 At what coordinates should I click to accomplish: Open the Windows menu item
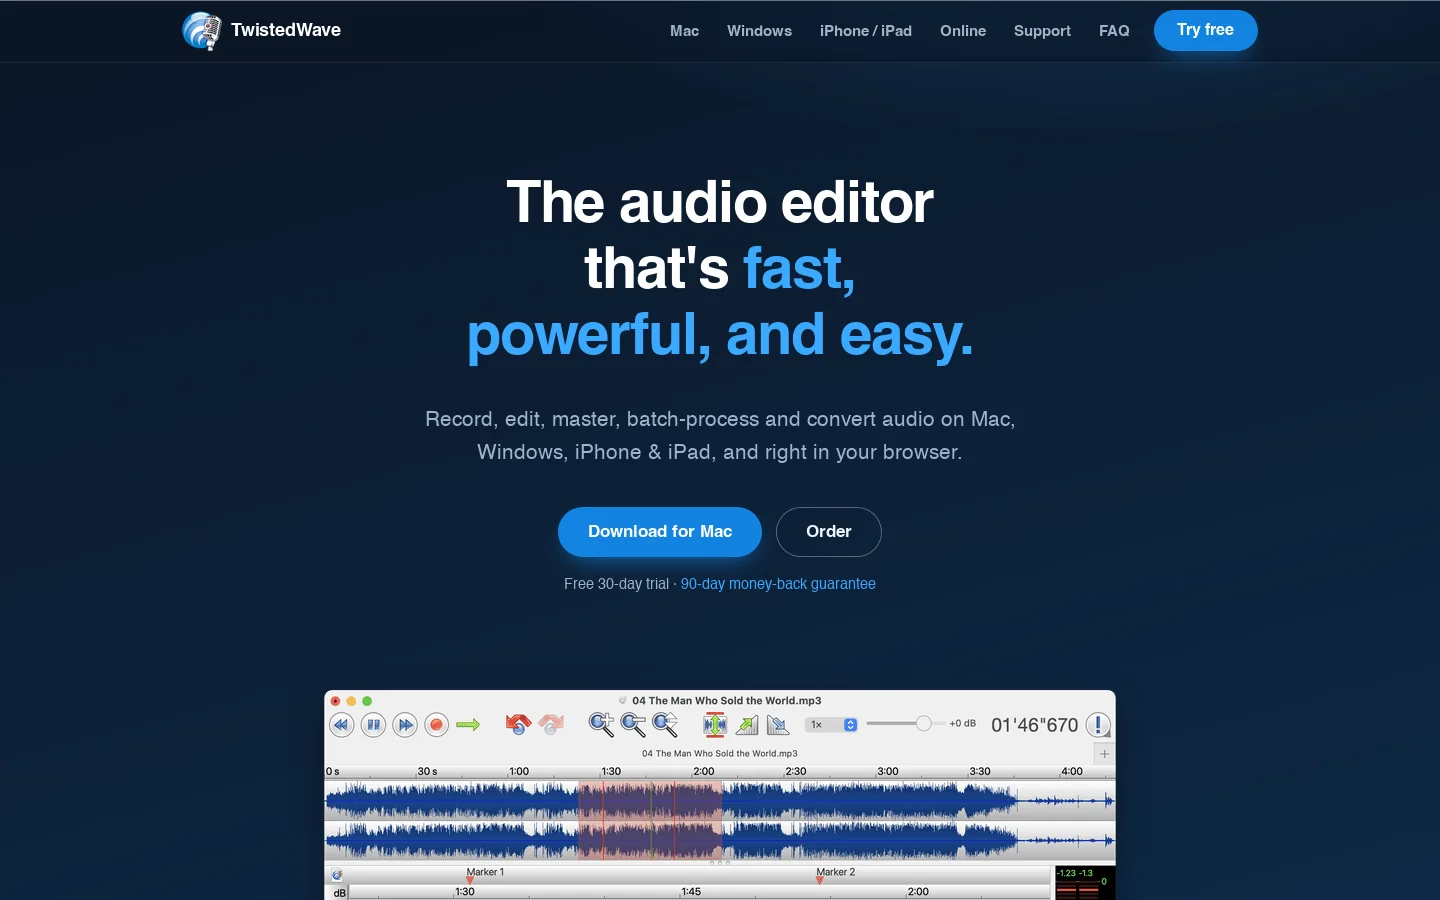point(759,31)
